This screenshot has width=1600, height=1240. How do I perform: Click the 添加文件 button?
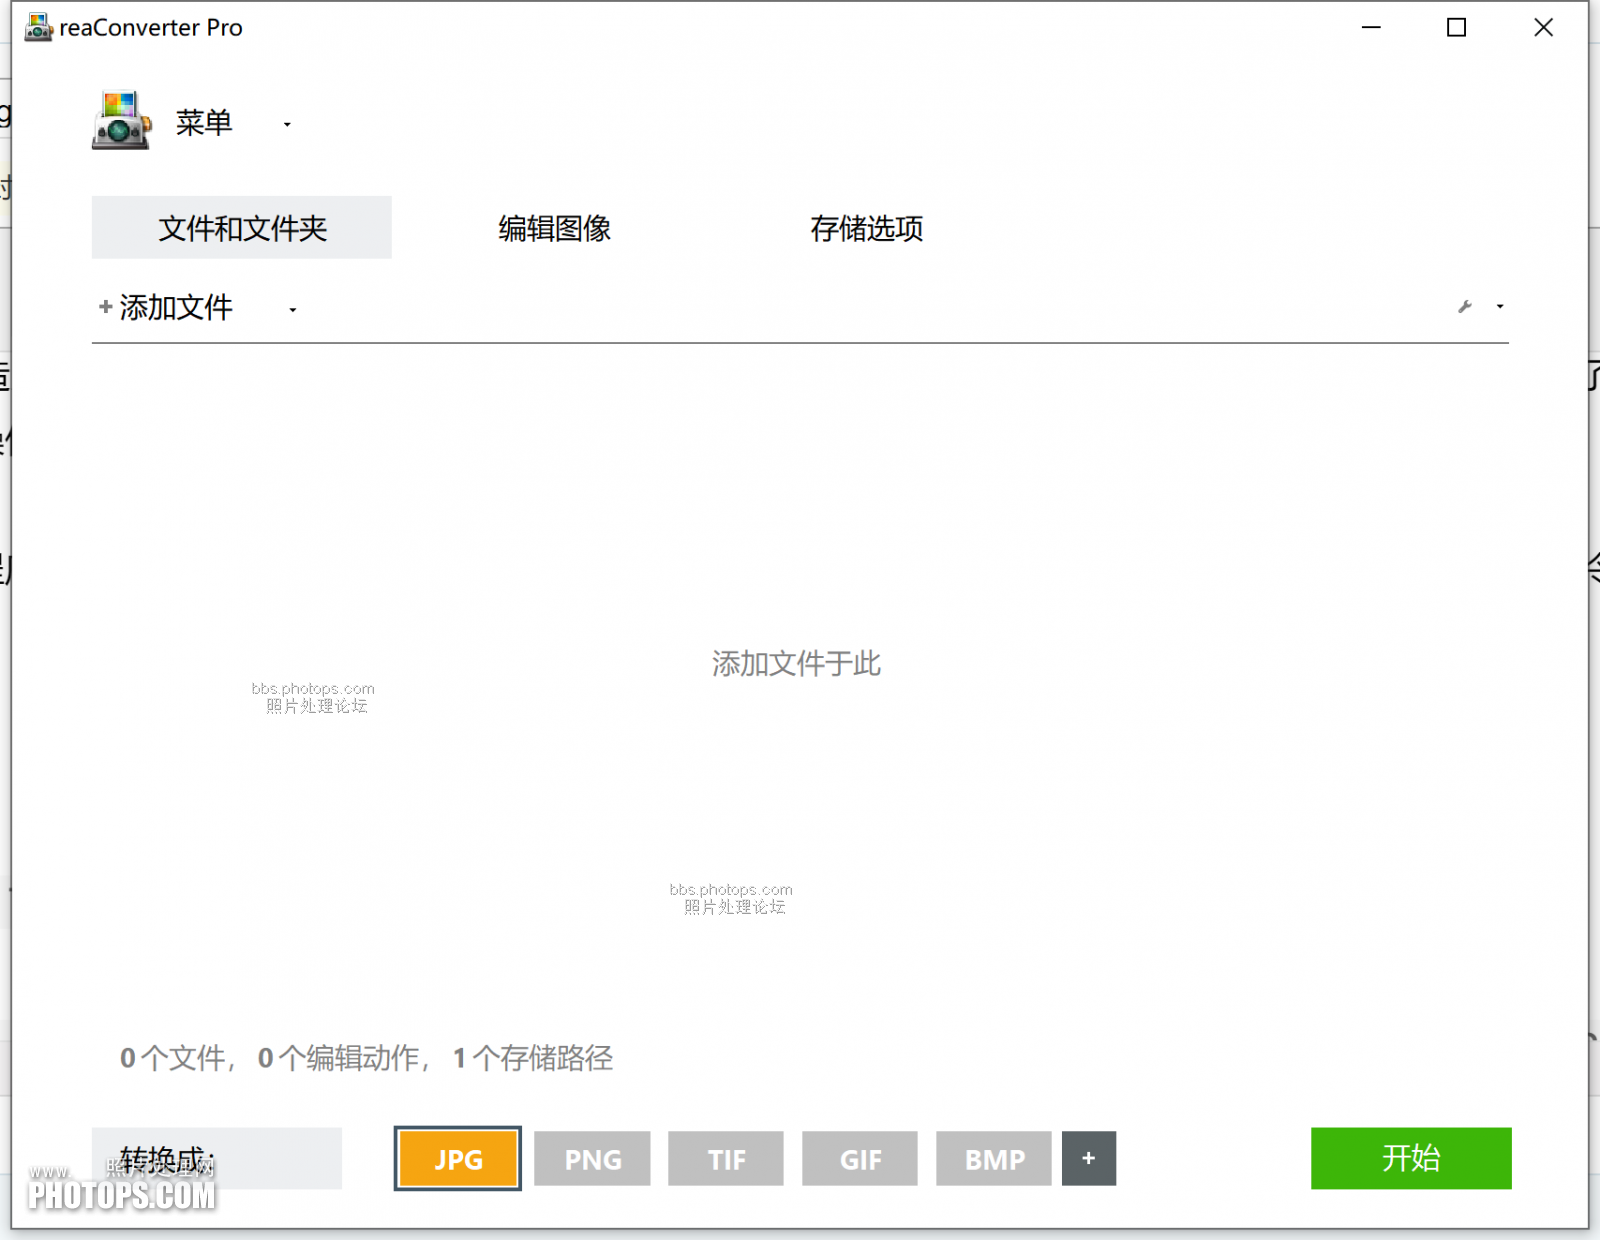coord(166,307)
